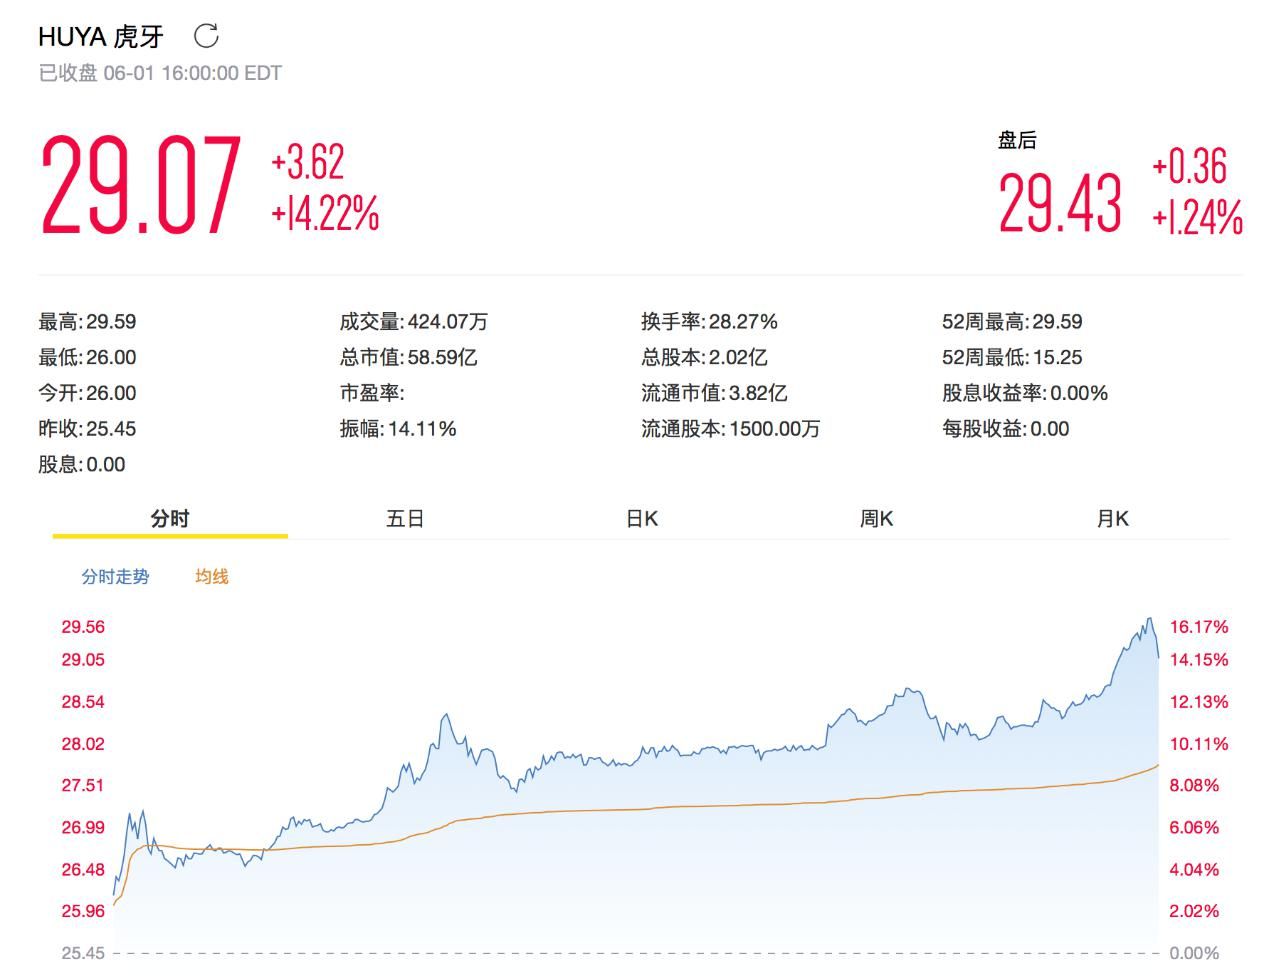
Task: Click the 盘后 after-hours label
Action: [1017, 140]
